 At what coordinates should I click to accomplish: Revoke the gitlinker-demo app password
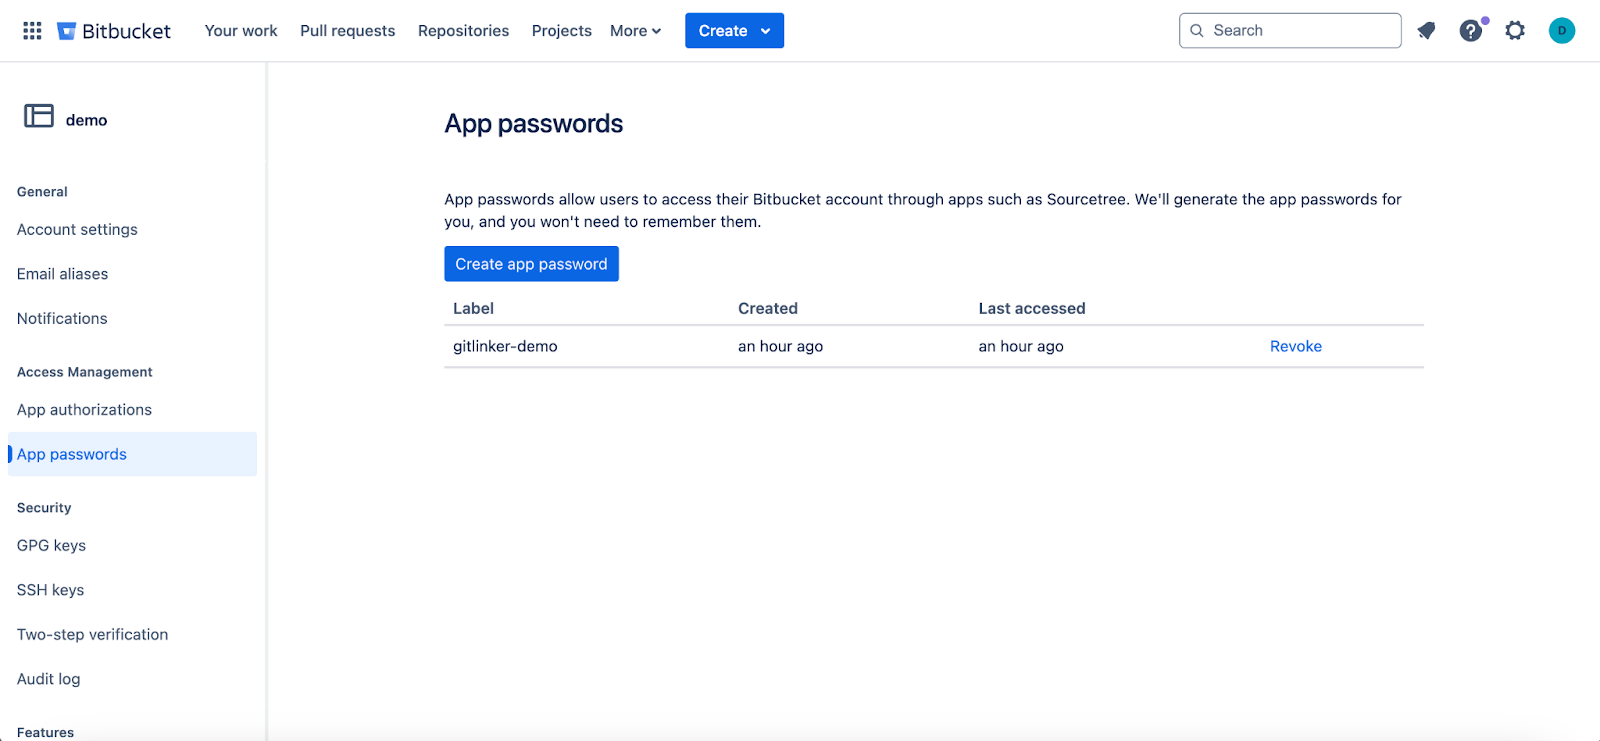[1295, 346]
